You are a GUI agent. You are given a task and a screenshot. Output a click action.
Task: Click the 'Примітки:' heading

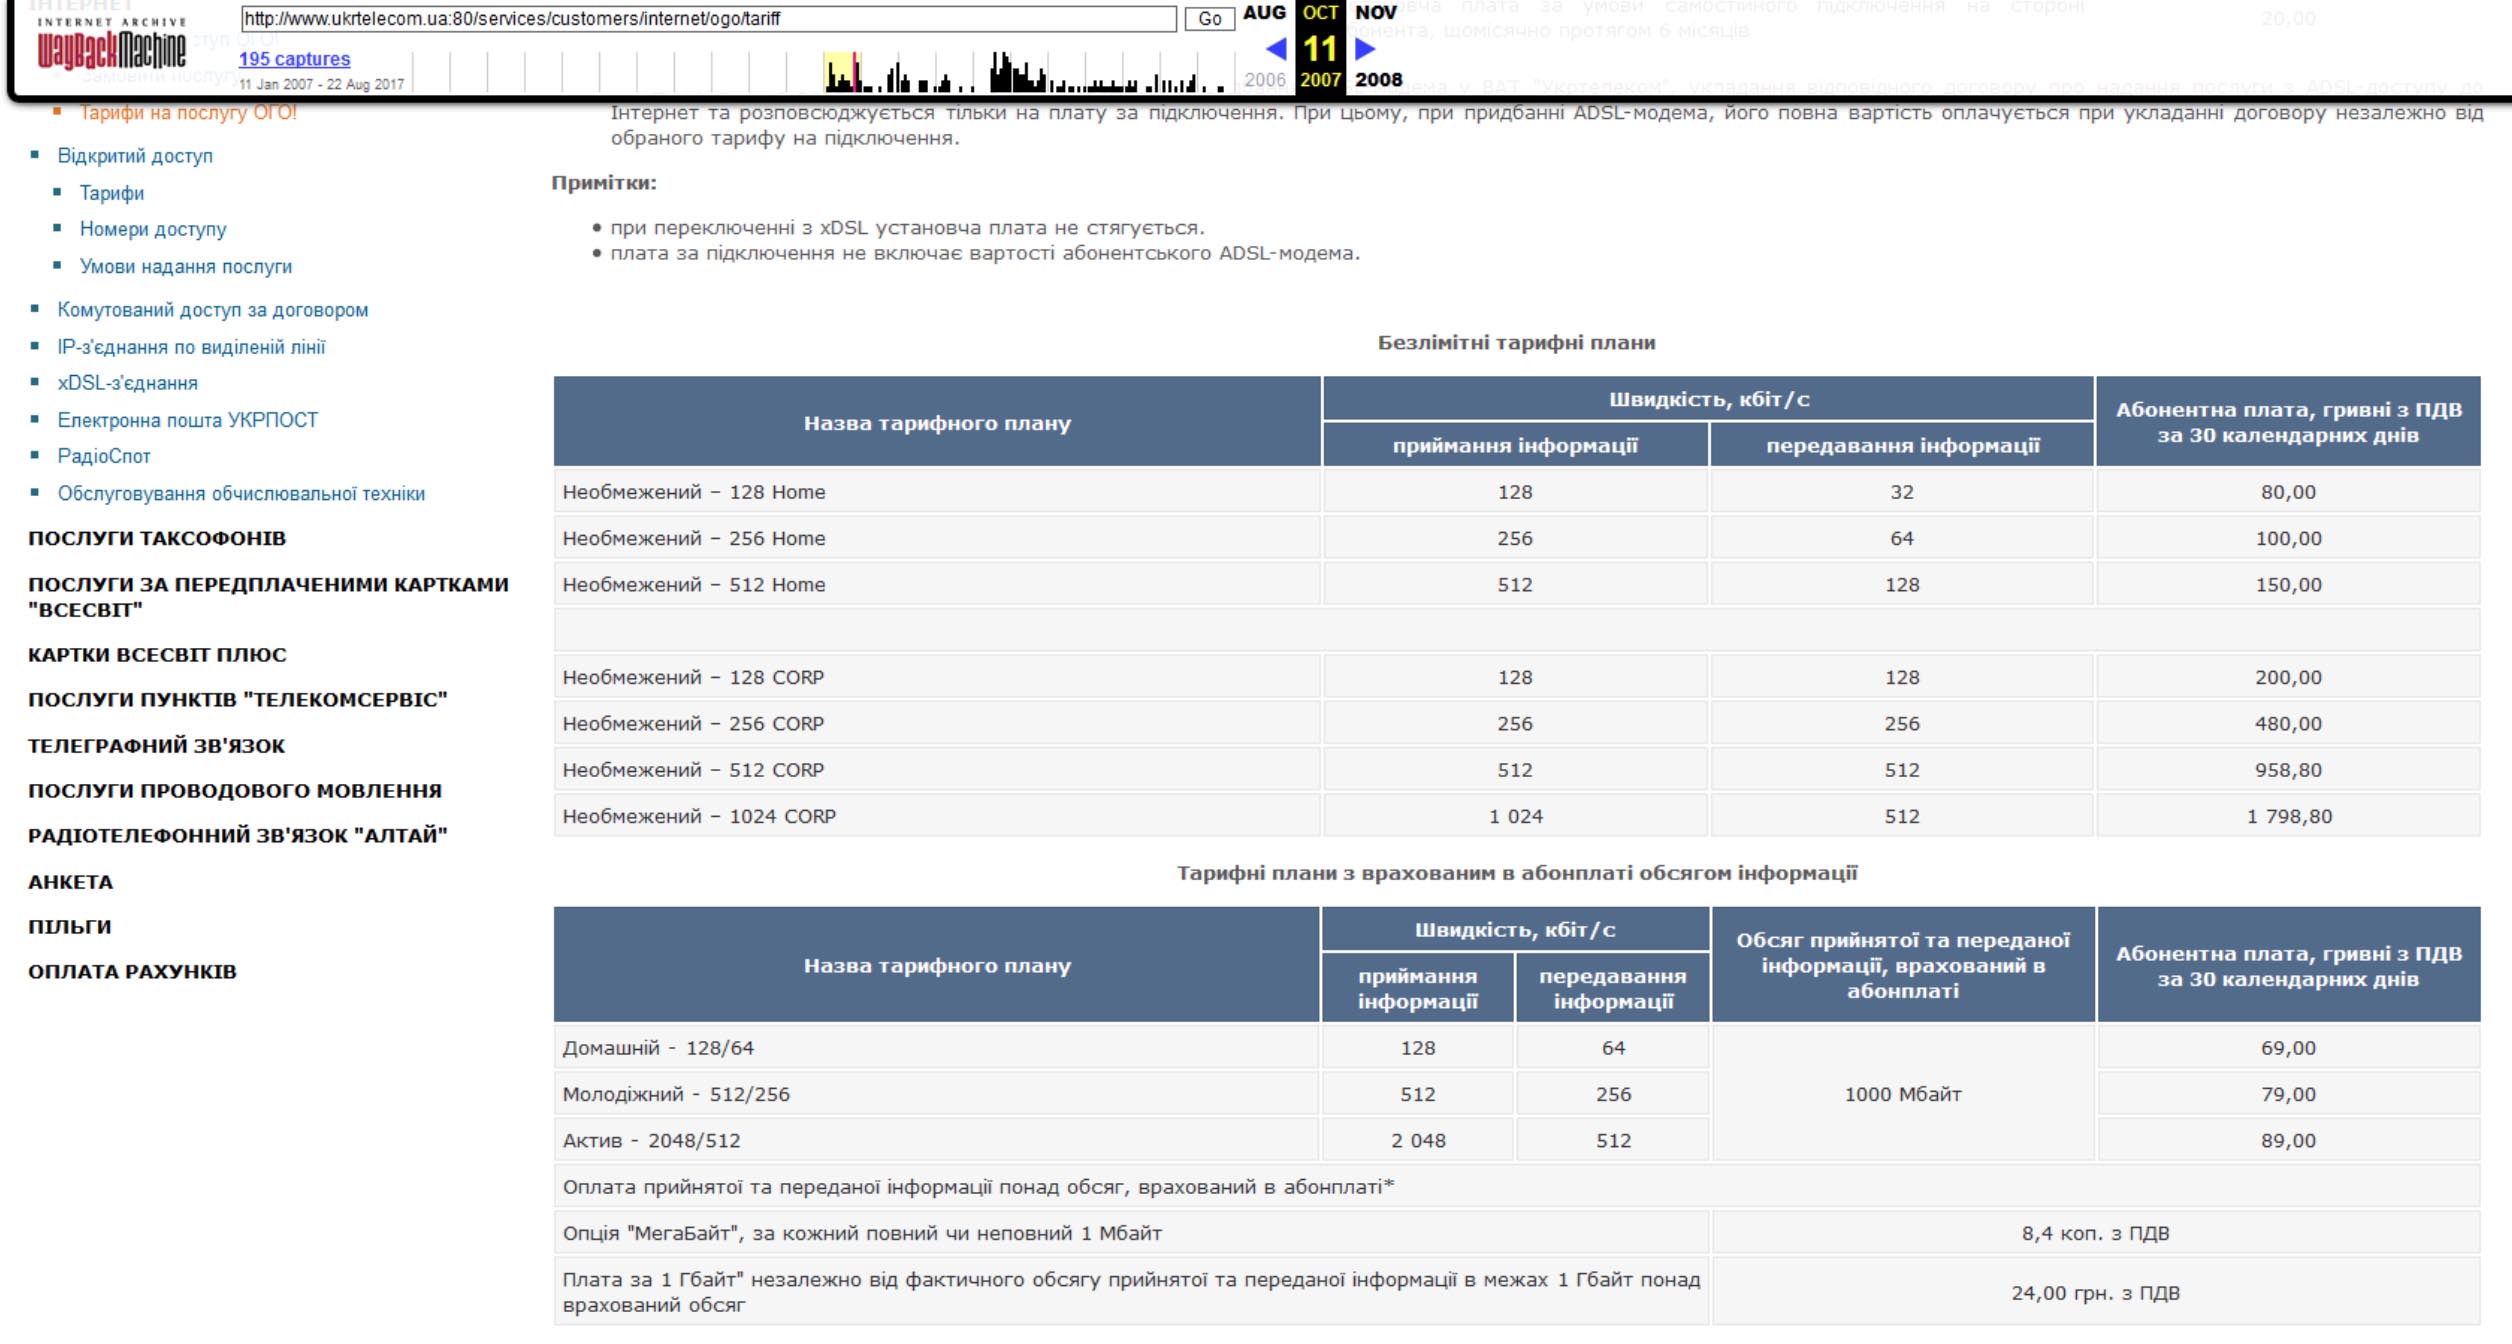603,183
